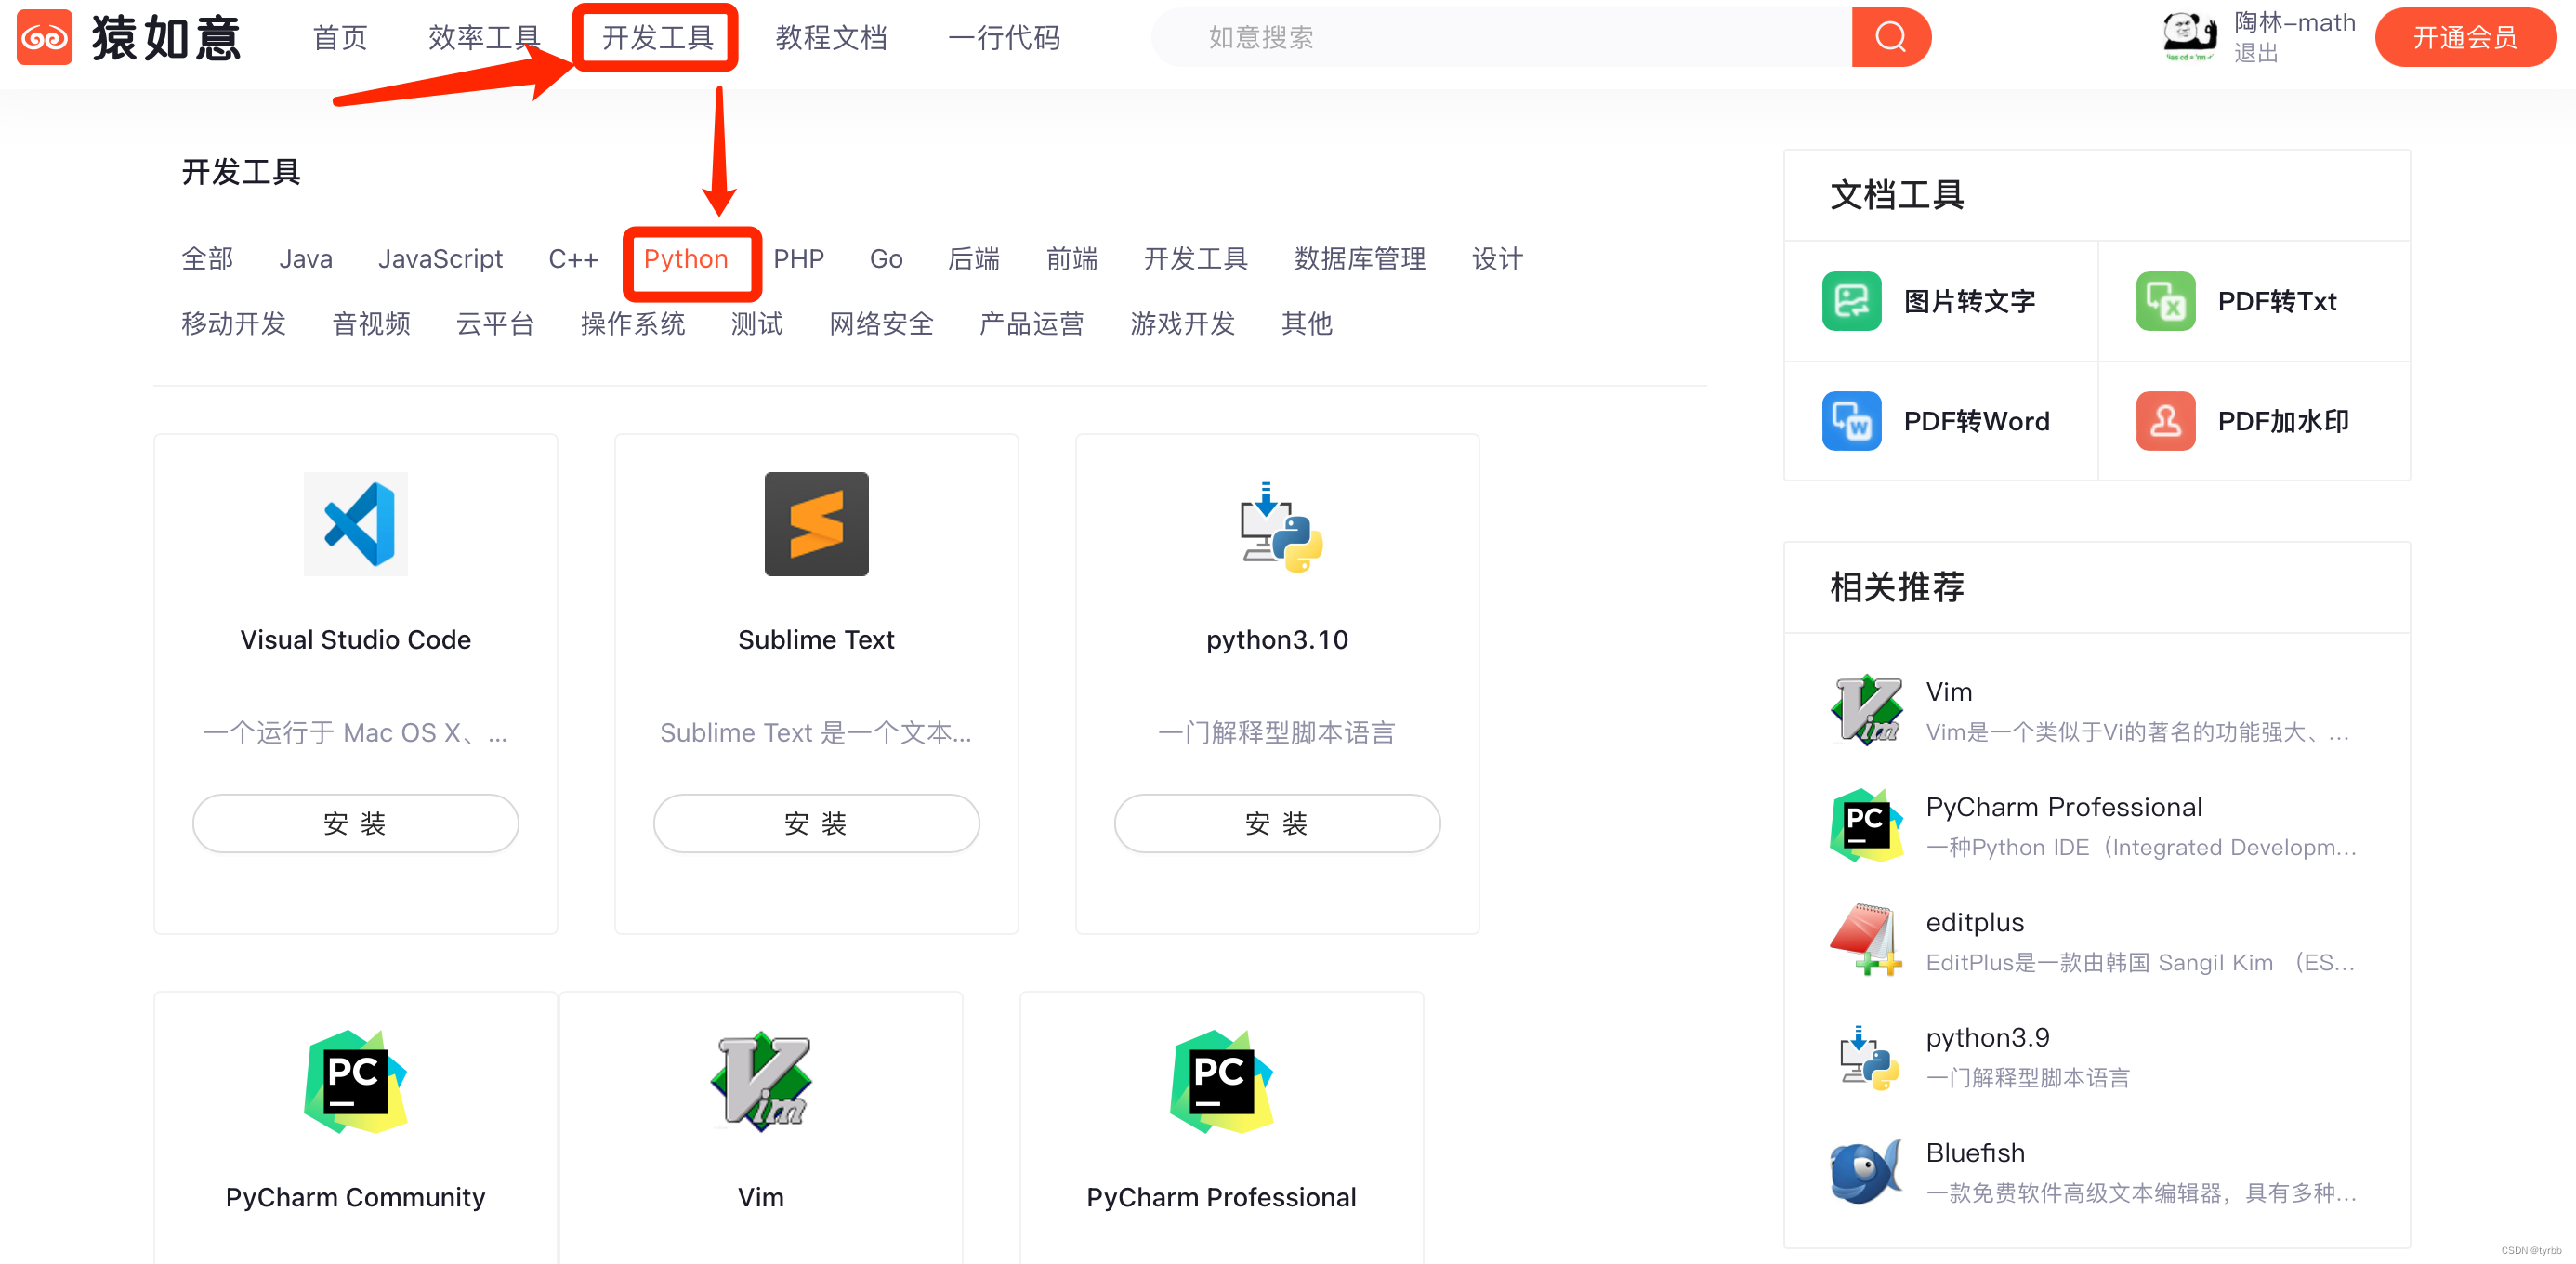This screenshot has height=1264, width=2576.
Task: Select the 设计 category filter
Action: (x=1498, y=259)
